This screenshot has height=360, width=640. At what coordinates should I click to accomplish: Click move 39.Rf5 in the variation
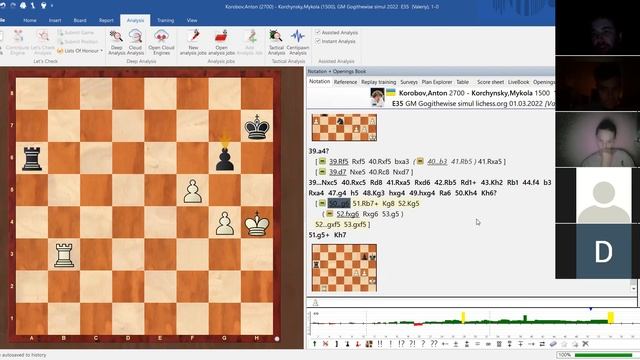[x=339, y=162]
